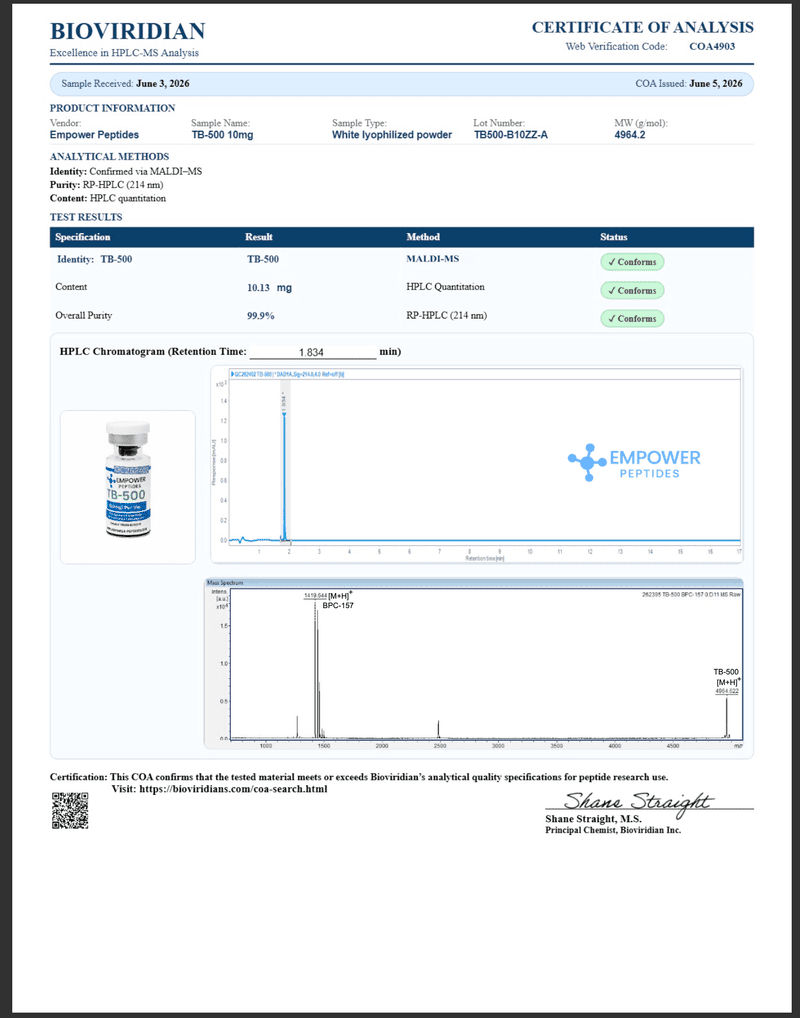
Task: Select the MW value 4964.2
Action: click(x=629, y=135)
